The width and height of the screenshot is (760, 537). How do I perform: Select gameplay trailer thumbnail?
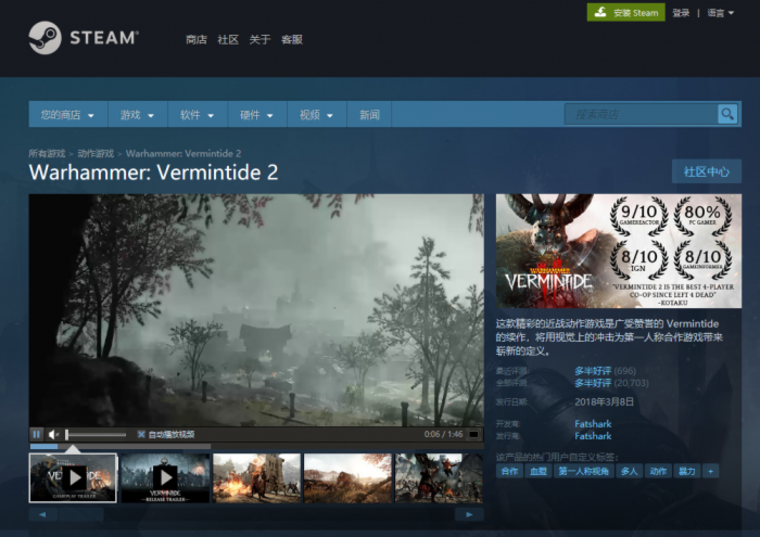(73, 478)
